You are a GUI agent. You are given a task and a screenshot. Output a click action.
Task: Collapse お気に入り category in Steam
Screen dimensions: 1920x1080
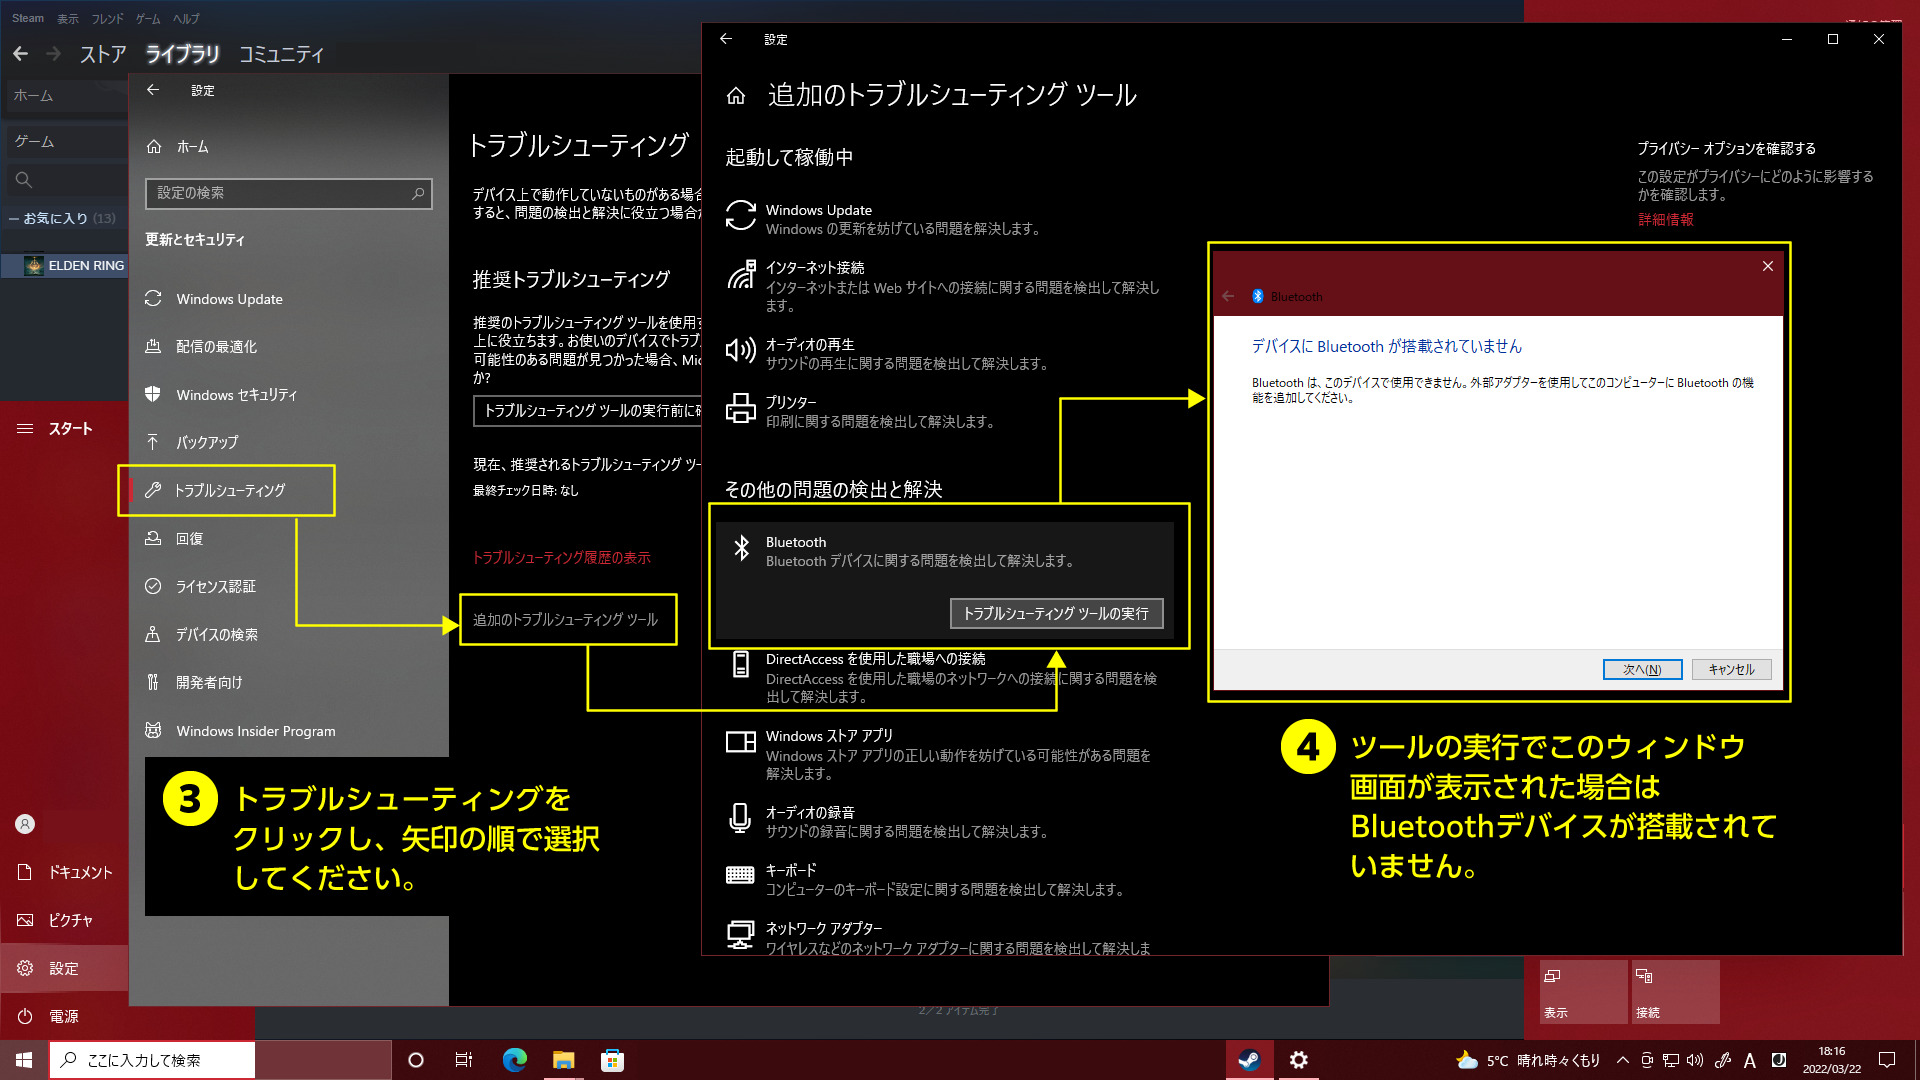(14, 218)
